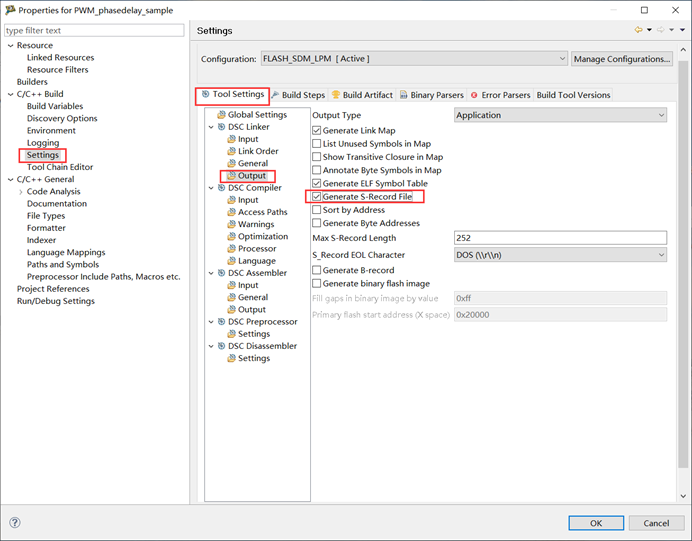Open the Configuration dropdown

(413, 59)
